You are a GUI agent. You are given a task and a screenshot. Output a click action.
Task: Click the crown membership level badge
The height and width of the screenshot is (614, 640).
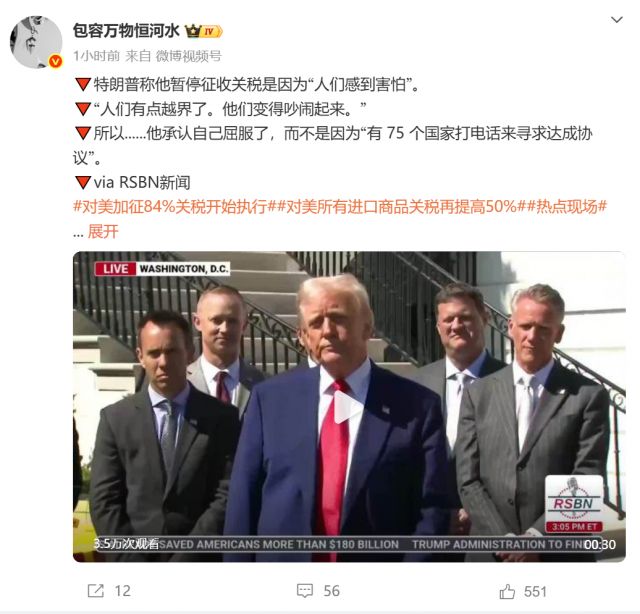point(203,31)
